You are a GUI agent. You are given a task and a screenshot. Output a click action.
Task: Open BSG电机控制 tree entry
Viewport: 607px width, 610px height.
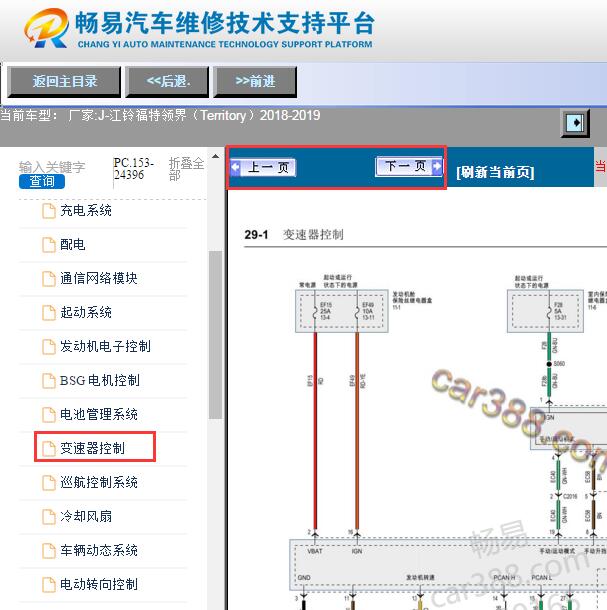pyautogui.click(x=100, y=380)
